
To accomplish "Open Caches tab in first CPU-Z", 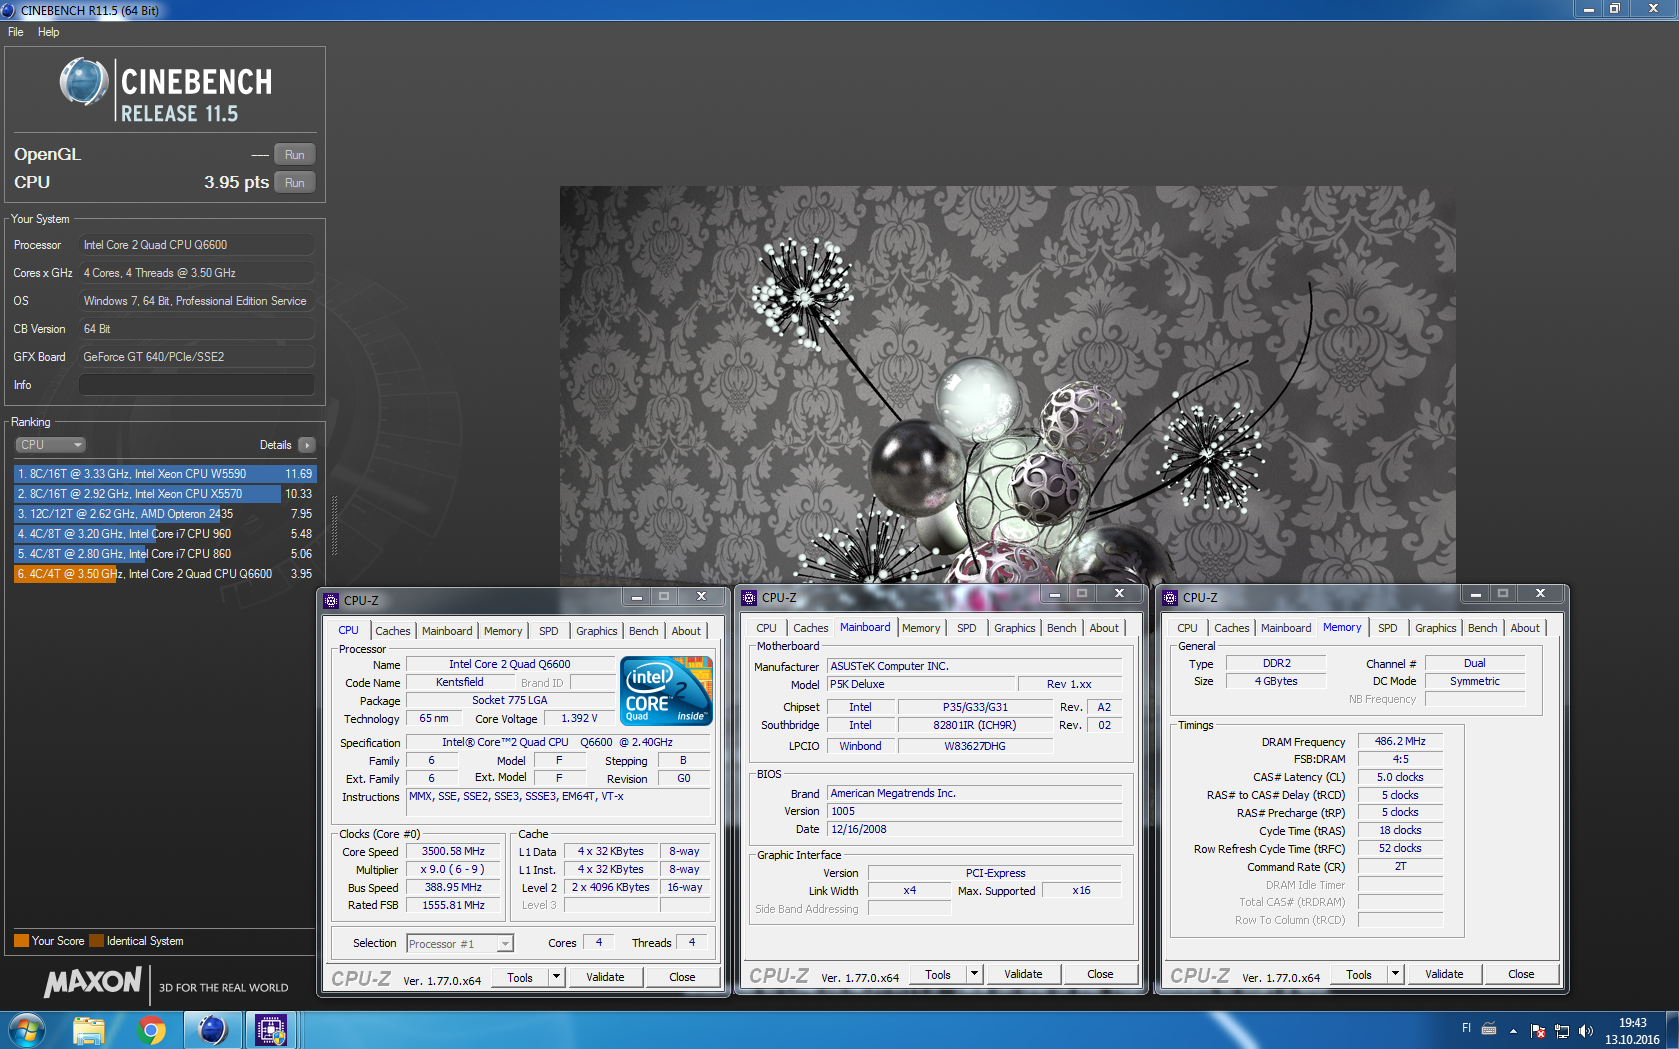I will [x=393, y=631].
